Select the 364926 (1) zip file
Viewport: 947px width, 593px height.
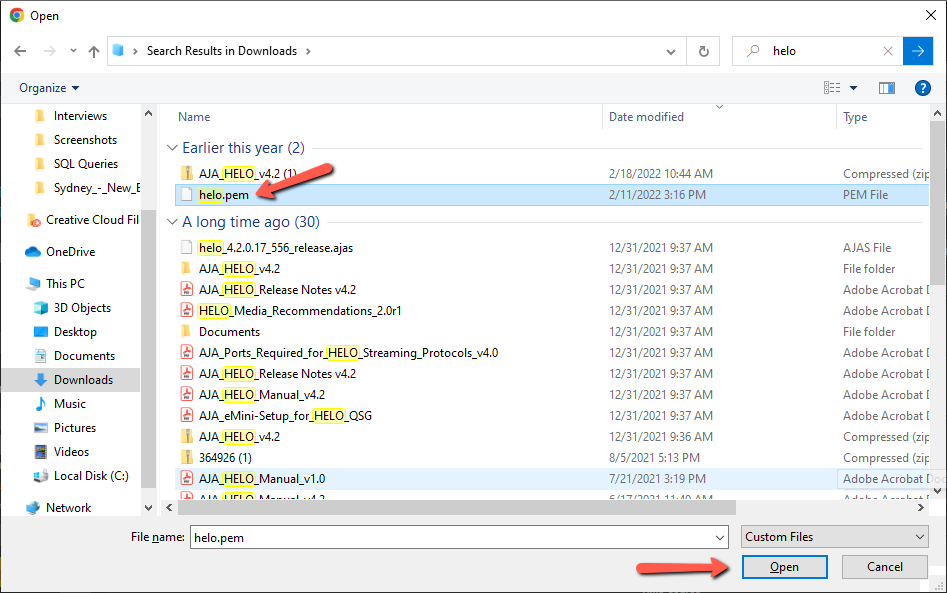225,458
